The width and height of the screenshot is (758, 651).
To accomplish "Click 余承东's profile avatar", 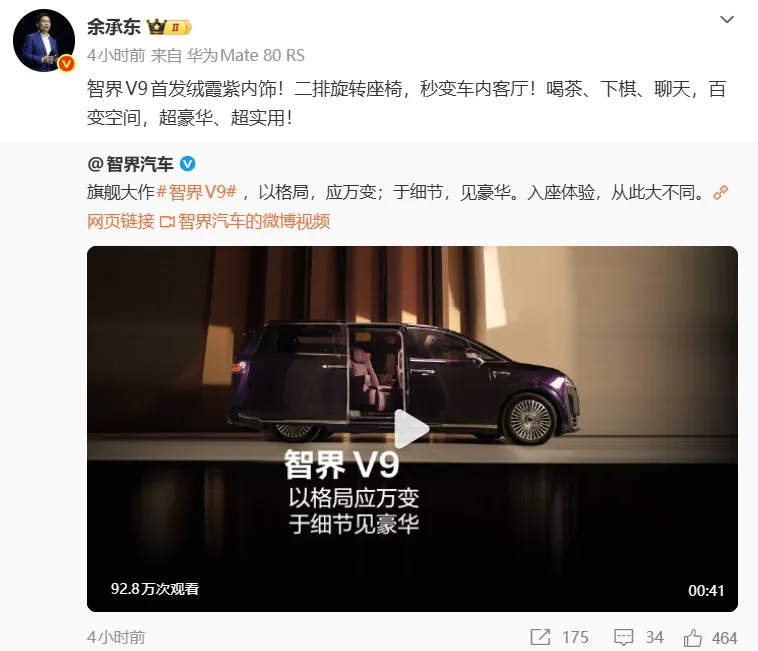I will pyautogui.click(x=44, y=41).
